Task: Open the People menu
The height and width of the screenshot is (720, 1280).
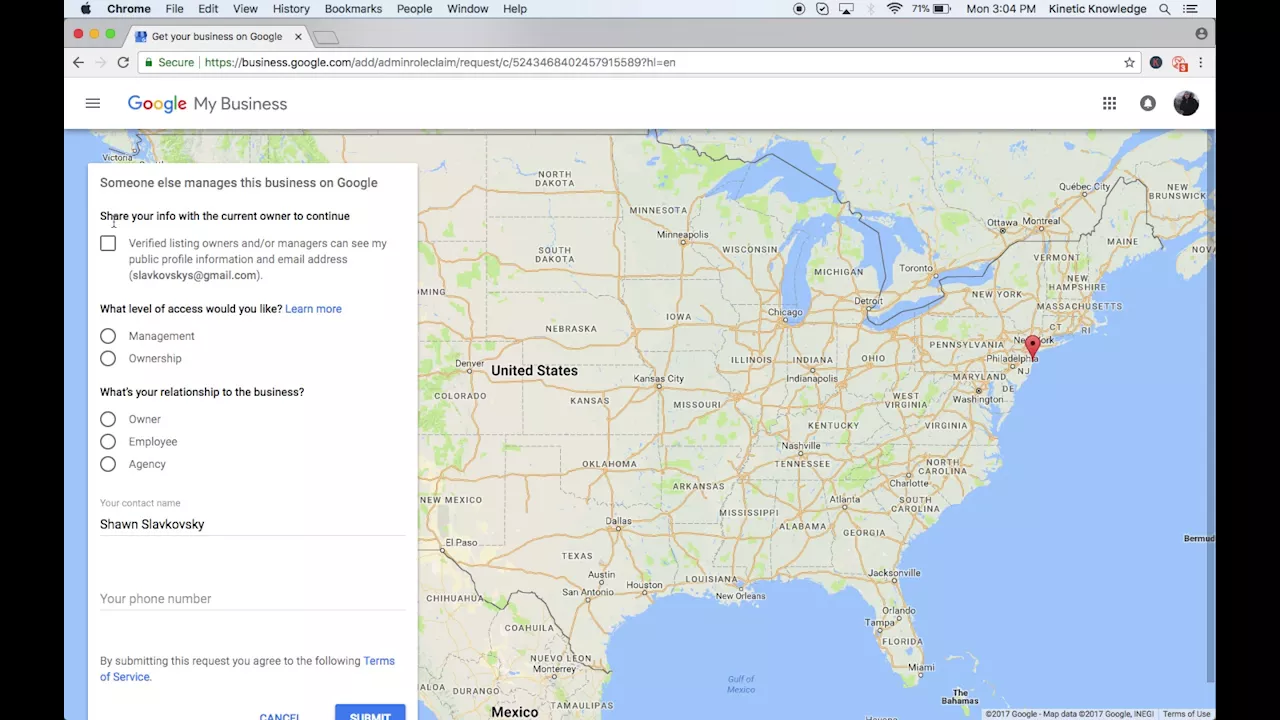Action: pos(414,9)
